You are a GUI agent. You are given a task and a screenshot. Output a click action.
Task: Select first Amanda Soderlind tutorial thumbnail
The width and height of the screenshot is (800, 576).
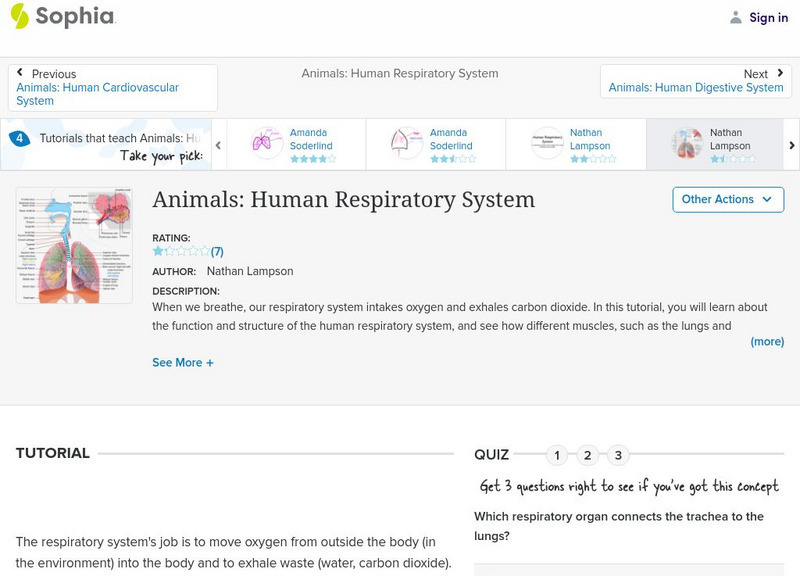pyautogui.click(x=267, y=144)
